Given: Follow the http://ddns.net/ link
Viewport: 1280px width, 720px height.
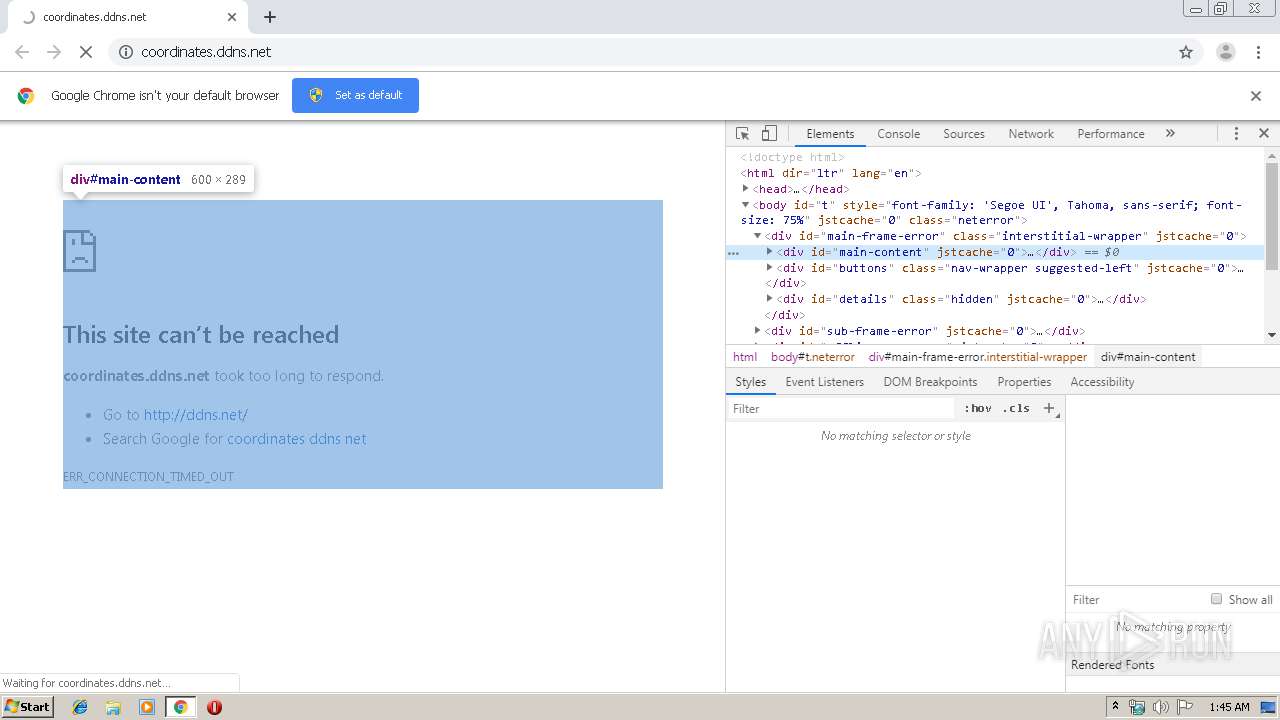Looking at the screenshot, I should pyautogui.click(x=195, y=415).
